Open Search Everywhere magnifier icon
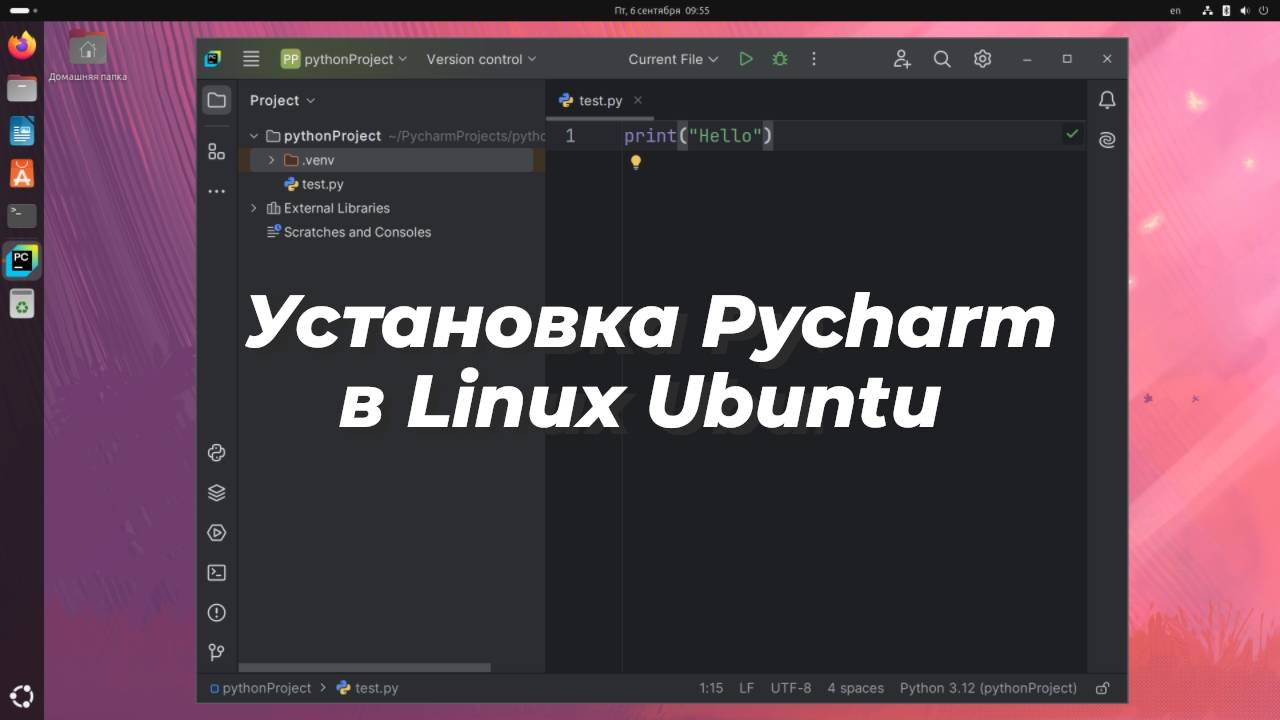Screen dimensions: 1280x720 click(942, 59)
